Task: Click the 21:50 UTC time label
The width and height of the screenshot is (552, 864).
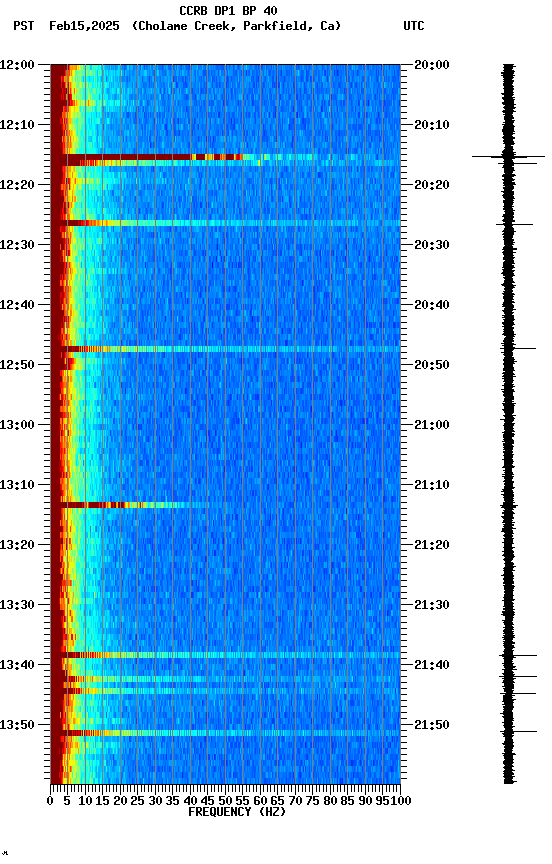Action: pos(432,726)
